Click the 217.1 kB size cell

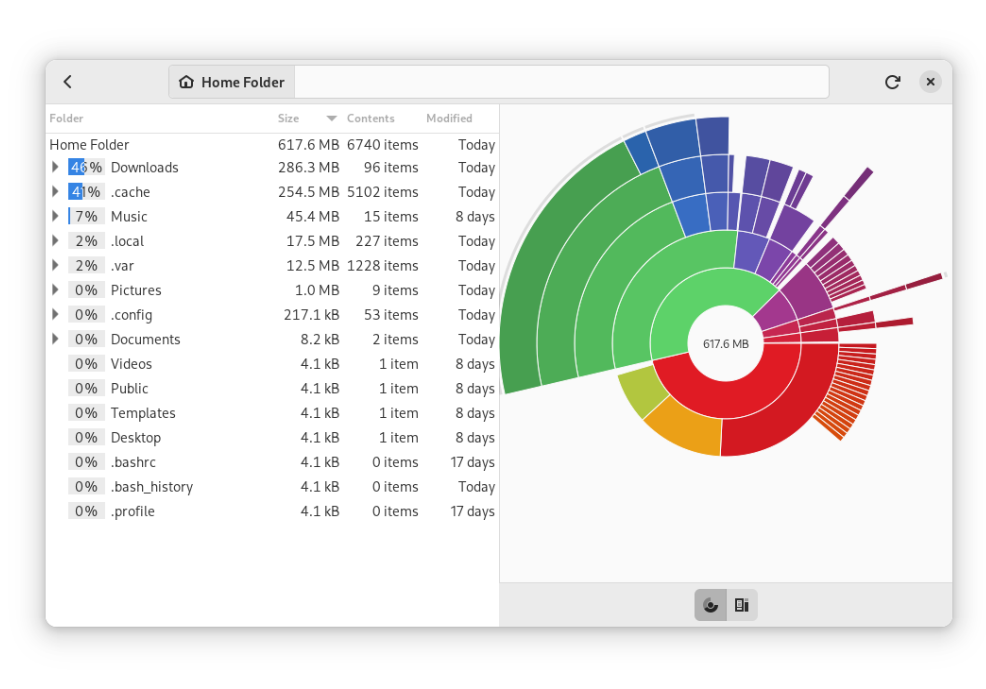(x=311, y=314)
